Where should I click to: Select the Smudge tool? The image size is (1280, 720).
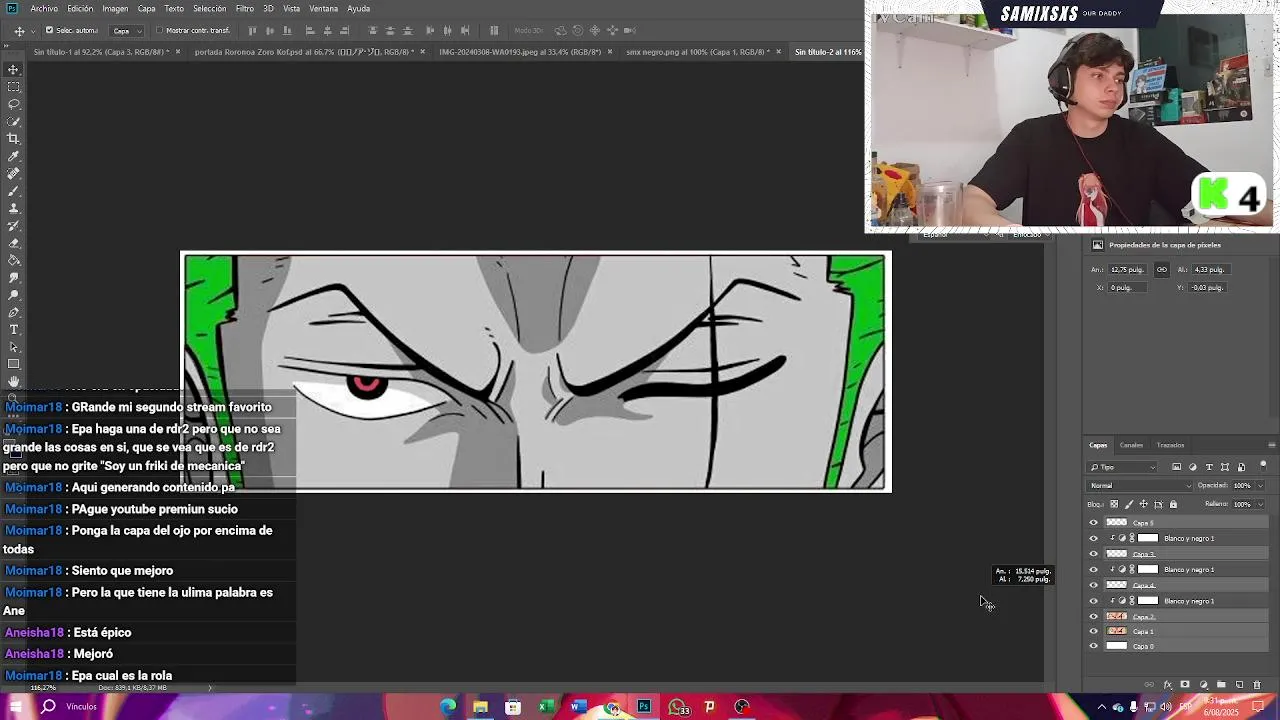[x=13, y=278]
